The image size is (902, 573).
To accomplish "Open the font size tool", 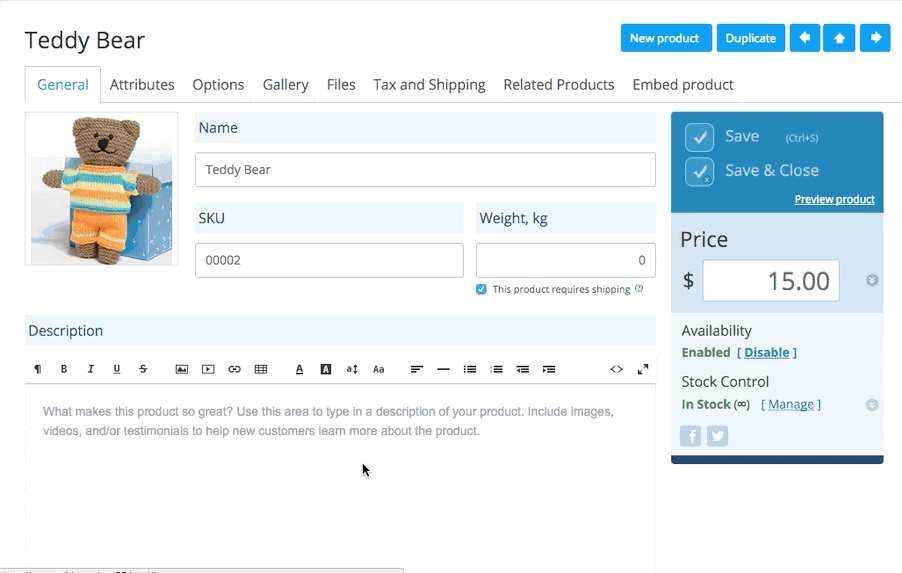I will coord(352,369).
